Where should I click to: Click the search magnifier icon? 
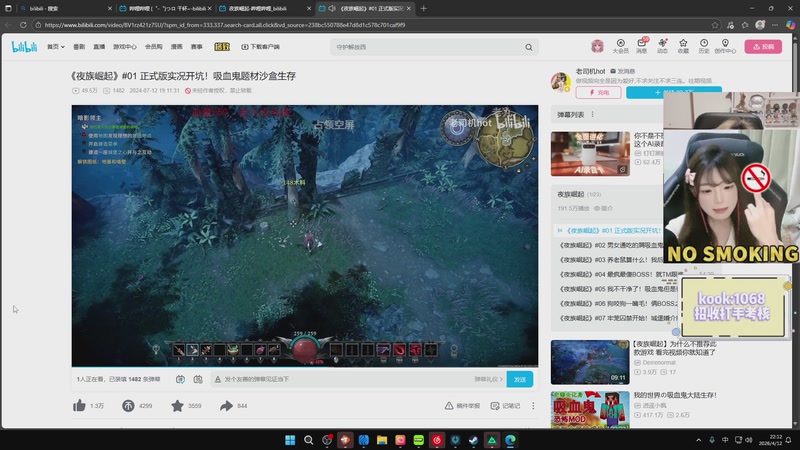tap(529, 47)
